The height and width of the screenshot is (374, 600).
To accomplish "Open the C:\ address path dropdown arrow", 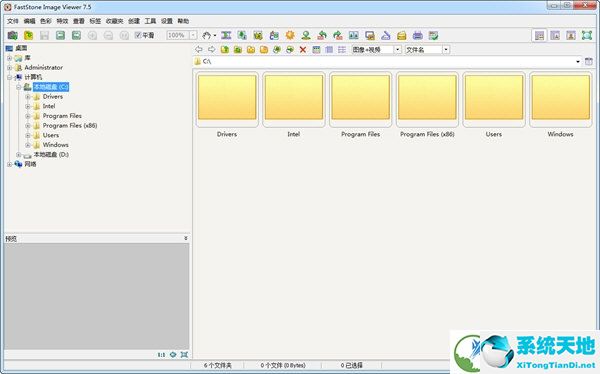I will click(578, 61).
